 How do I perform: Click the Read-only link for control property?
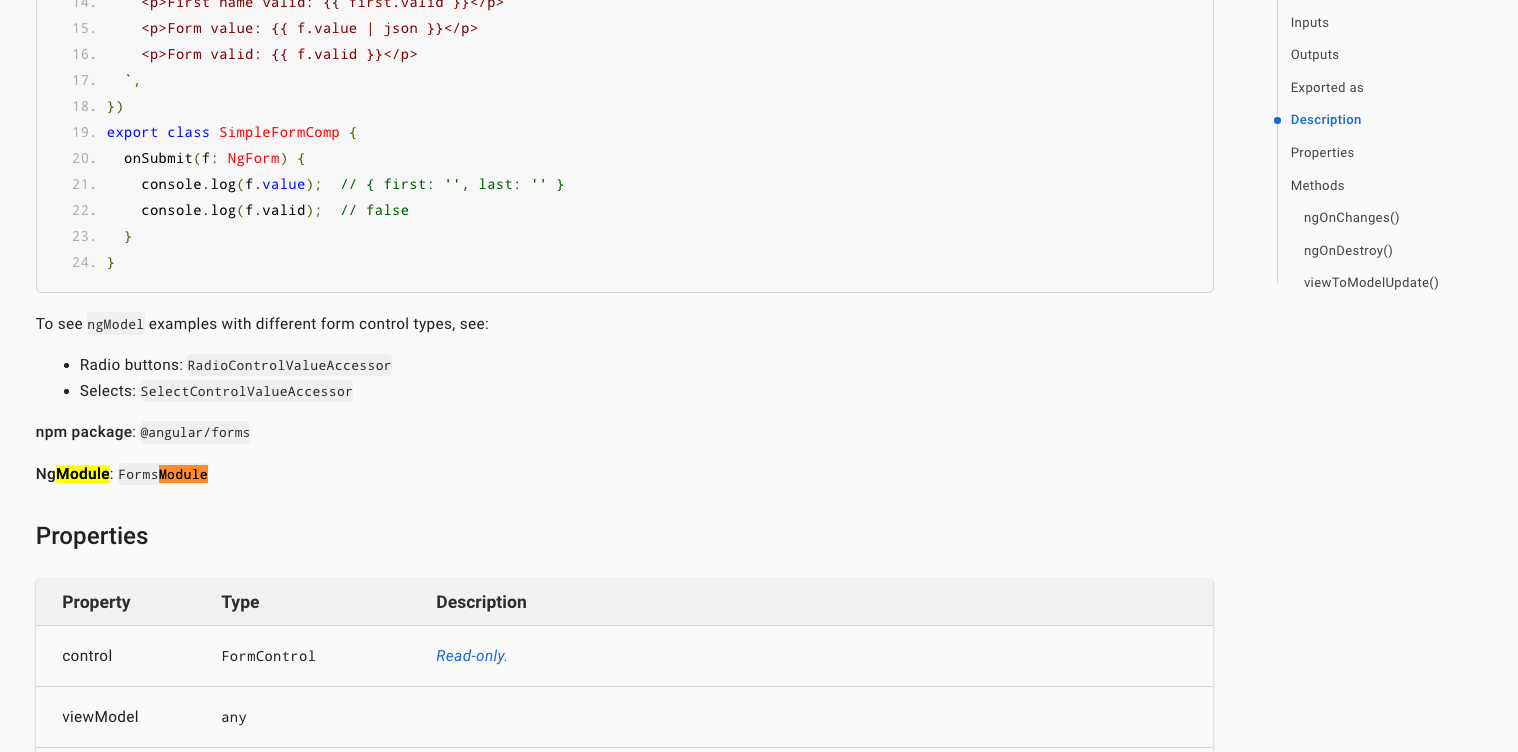tap(471, 655)
